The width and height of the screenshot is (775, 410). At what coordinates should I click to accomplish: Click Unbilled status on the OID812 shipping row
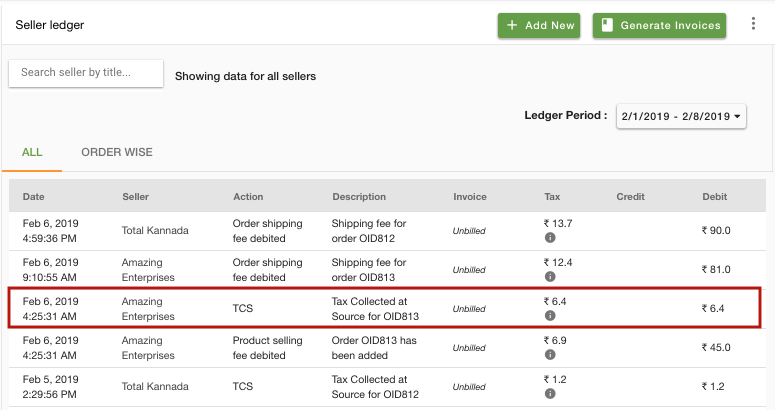tap(469, 231)
